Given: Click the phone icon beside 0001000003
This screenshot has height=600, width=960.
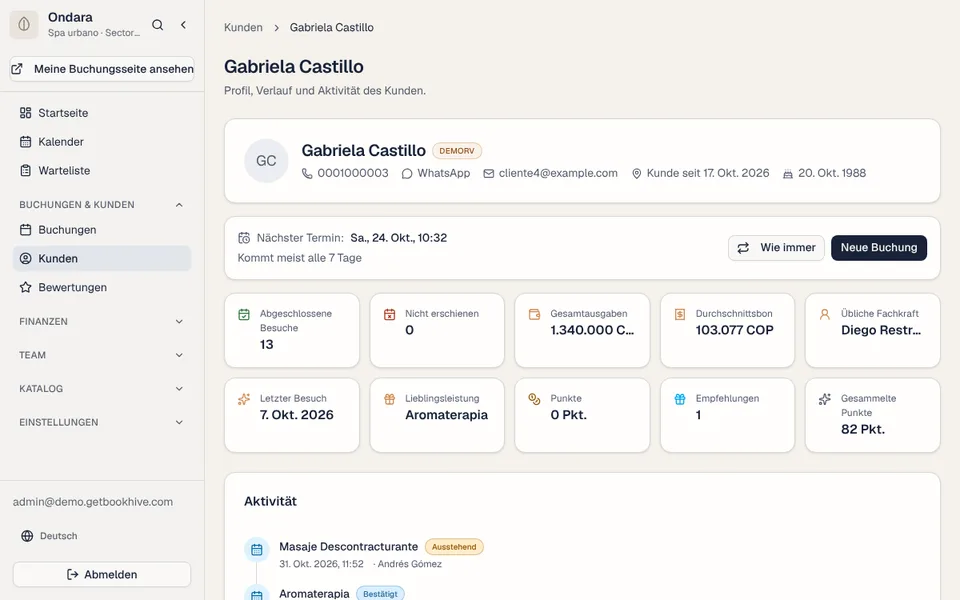Looking at the screenshot, I should [x=307, y=174].
